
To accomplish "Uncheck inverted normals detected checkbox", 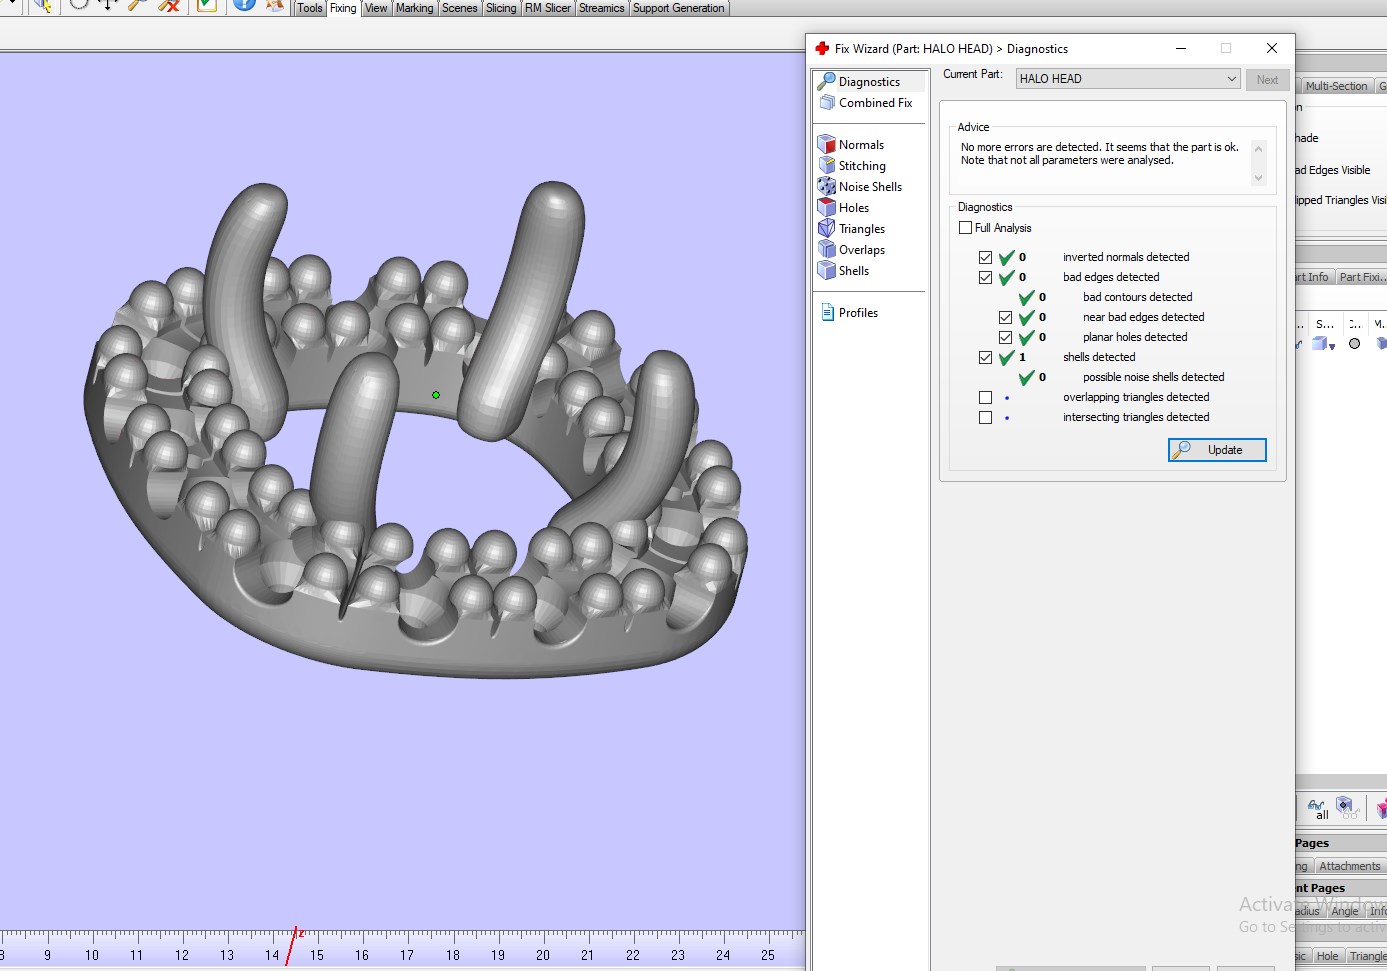I will point(986,257).
